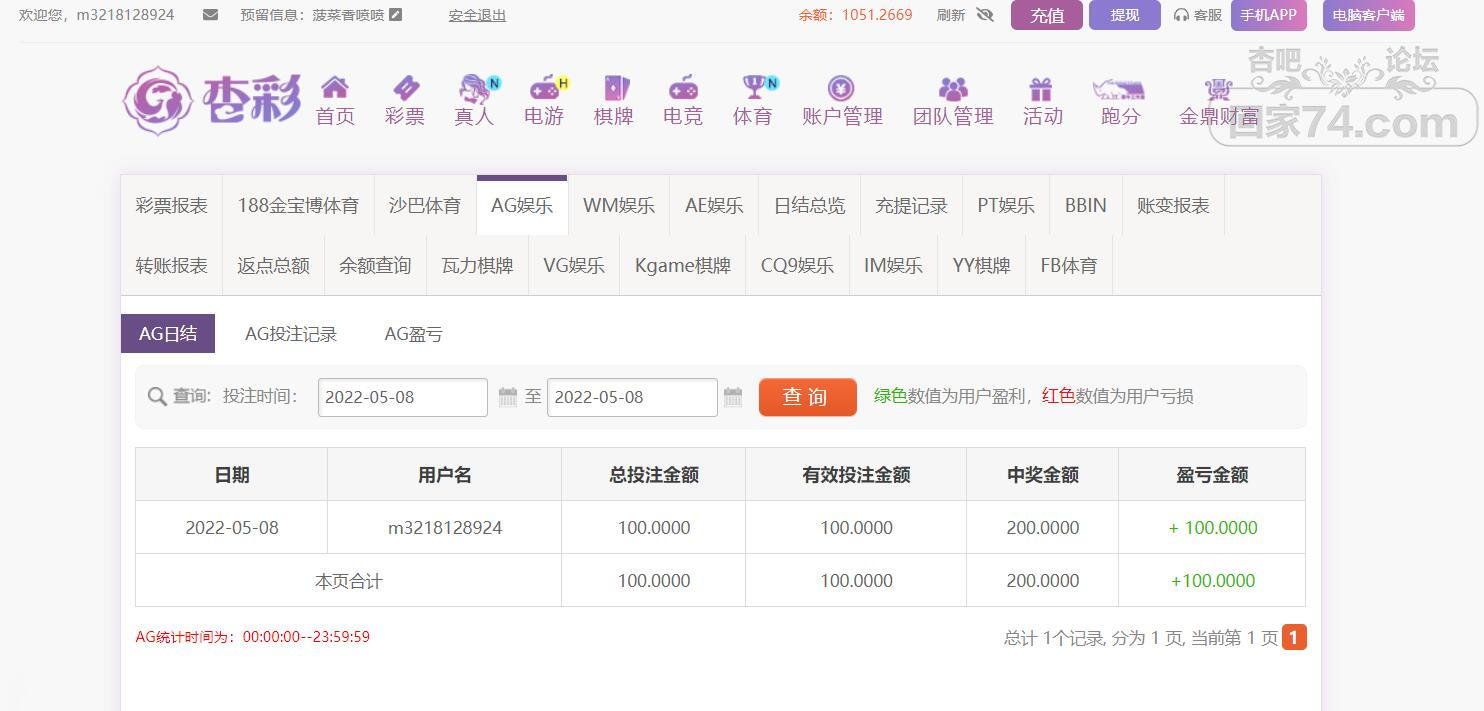Screen dimensions: 1484x711
Task: Select the AG日结 sub-tab
Action: (x=168, y=334)
